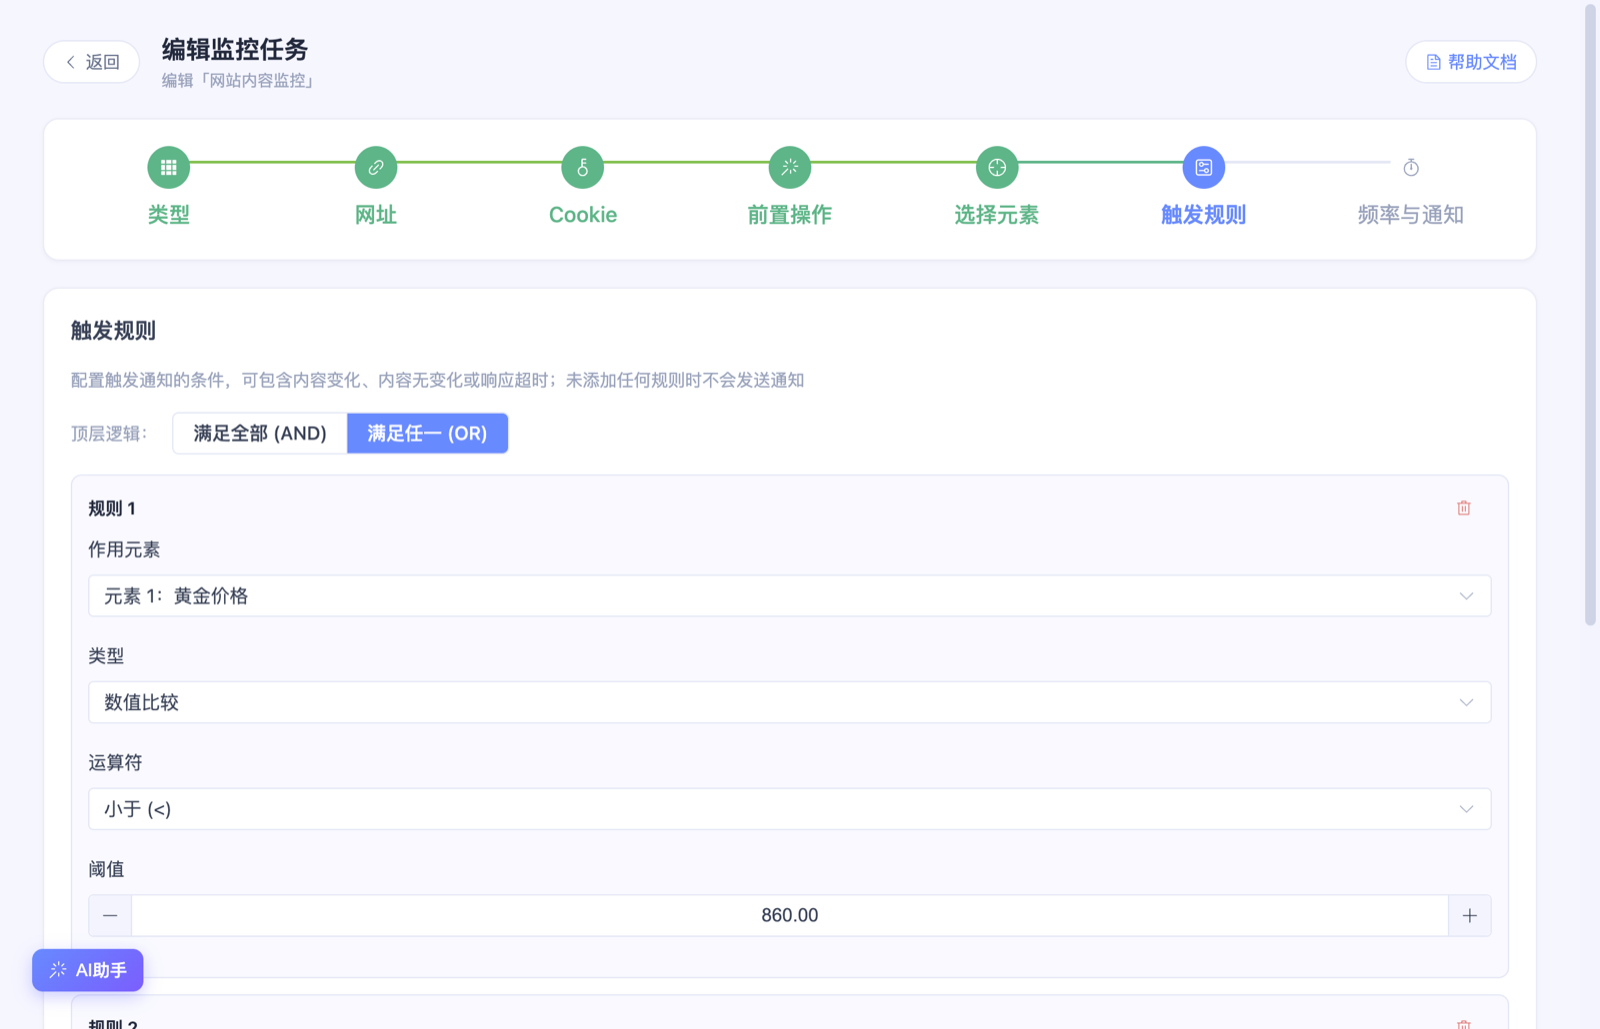This screenshot has width=1600, height=1029.
Task: Click the 选择元素 target step icon
Action: pos(997,167)
